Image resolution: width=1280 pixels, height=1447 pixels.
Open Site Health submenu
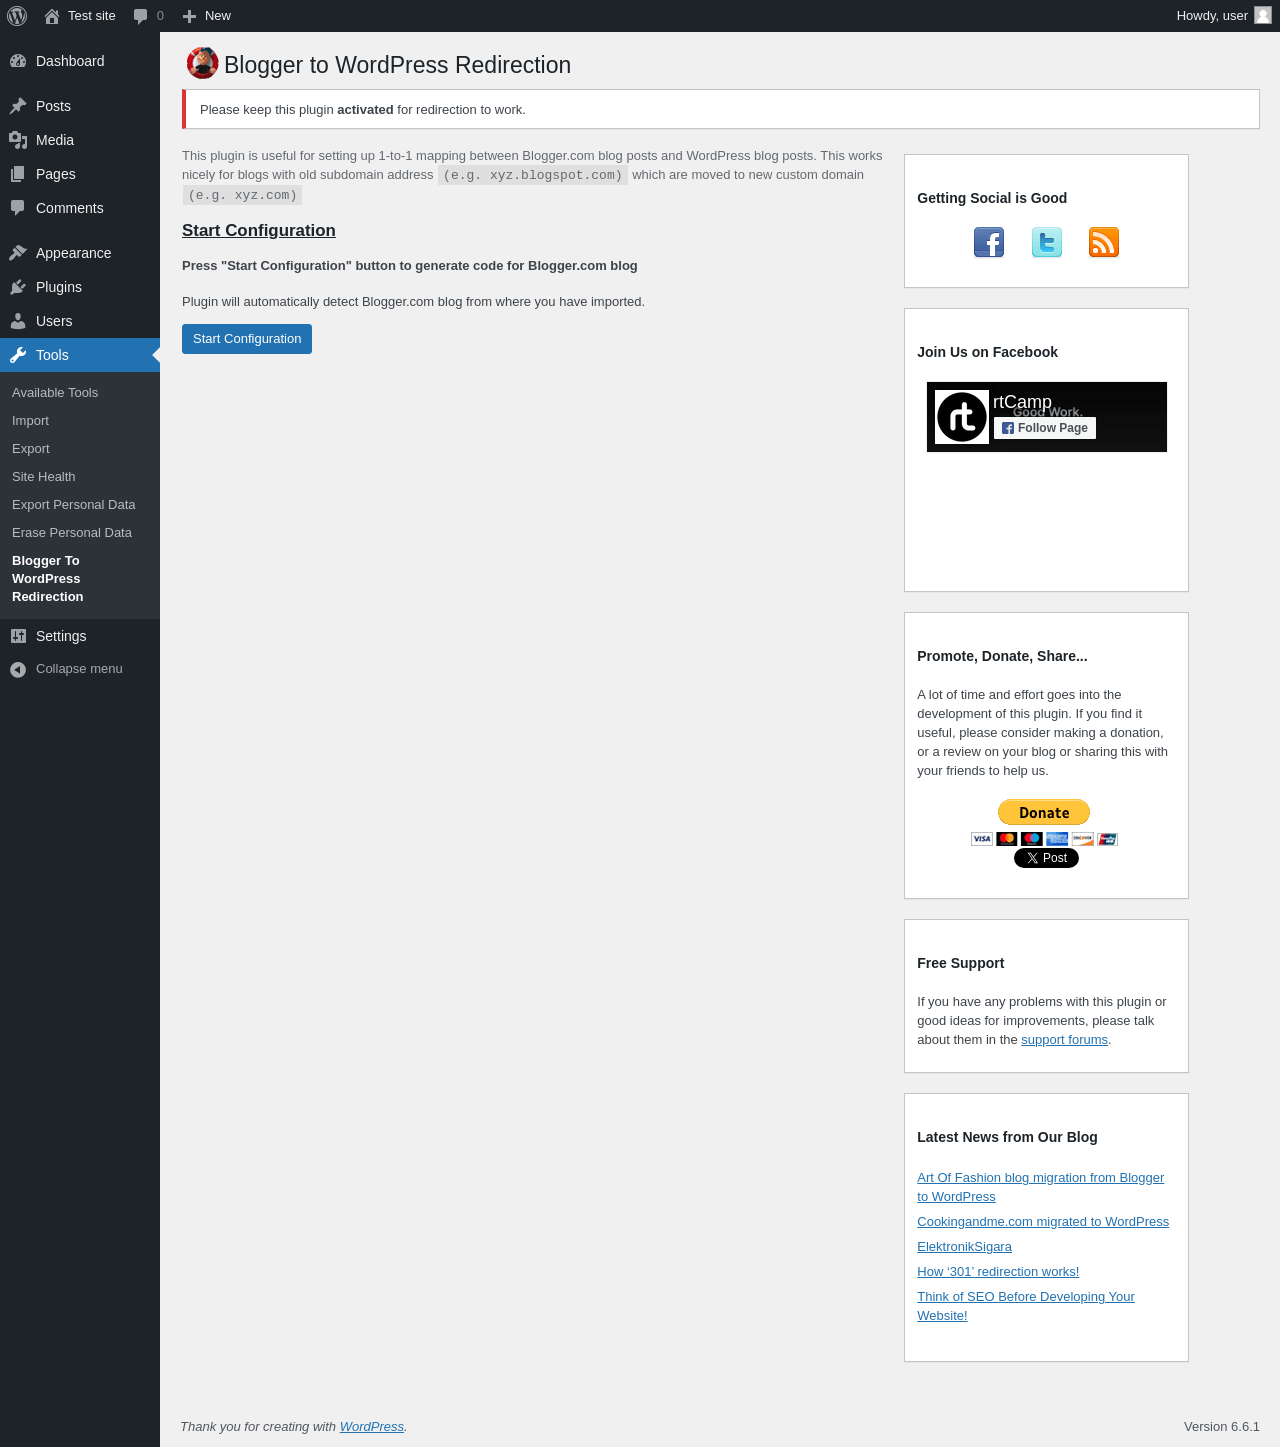click(44, 477)
